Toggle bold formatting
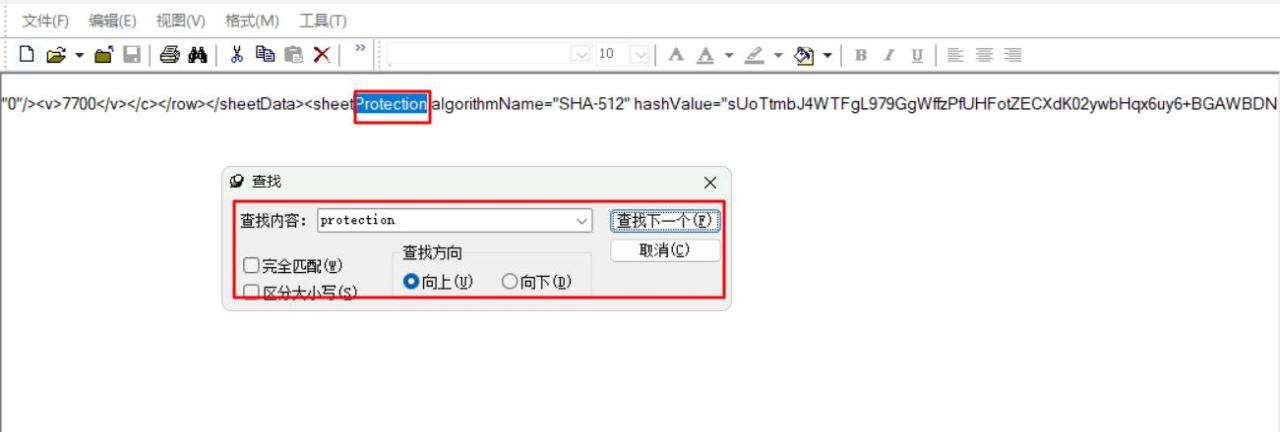Image resolution: width=1280 pixels, height=432 pixels. [860, 55]
